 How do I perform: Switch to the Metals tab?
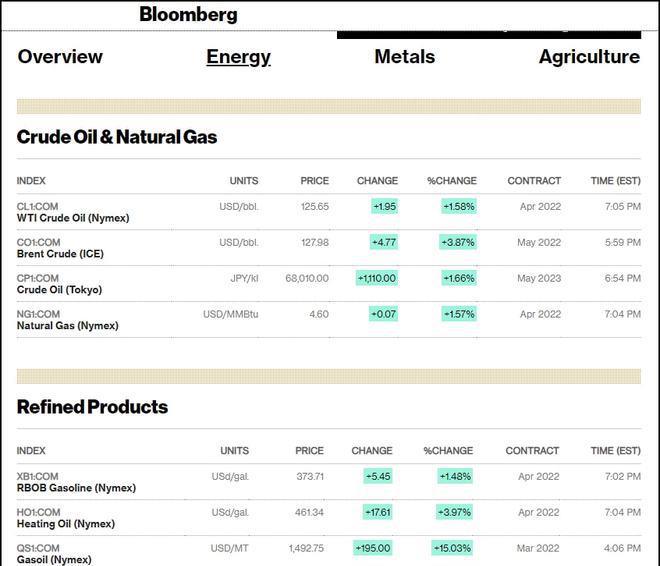pyautogui.click(x=405, y=56)
